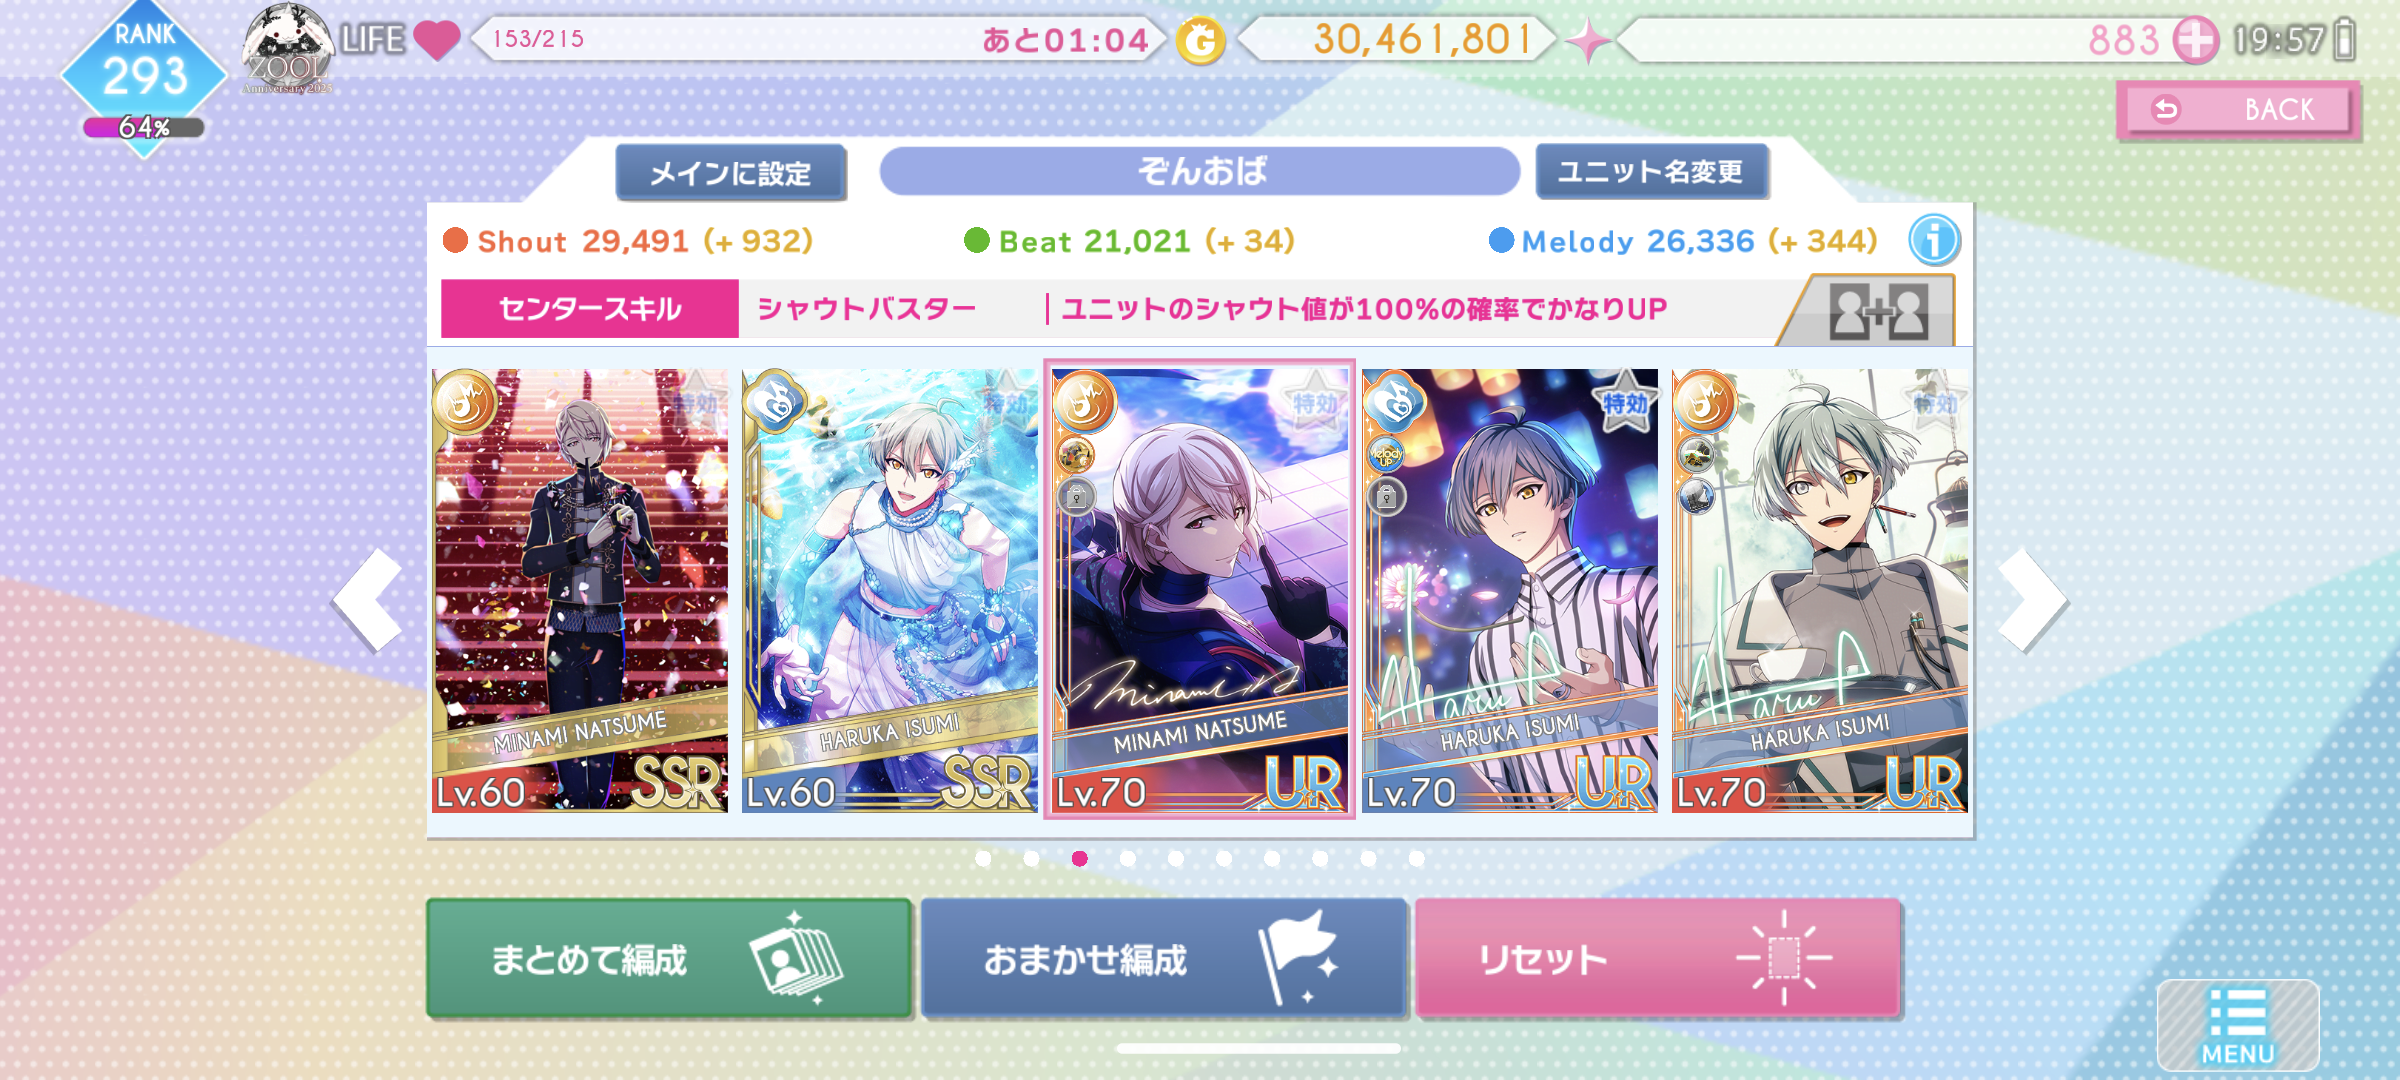Click the メインに設定 button

point(731,173)
